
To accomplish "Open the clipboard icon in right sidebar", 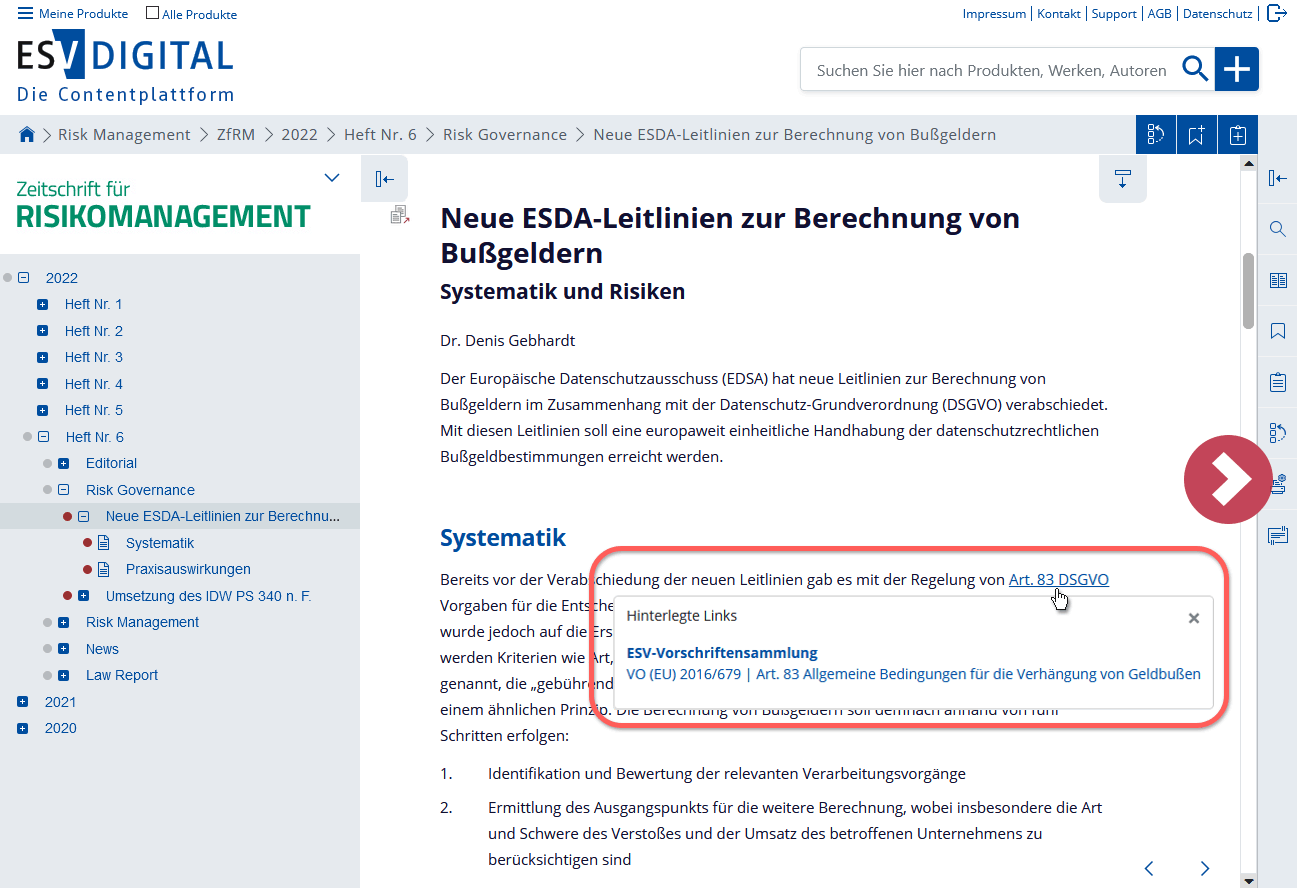I will pyautogui.click(x=1277, y=382).
